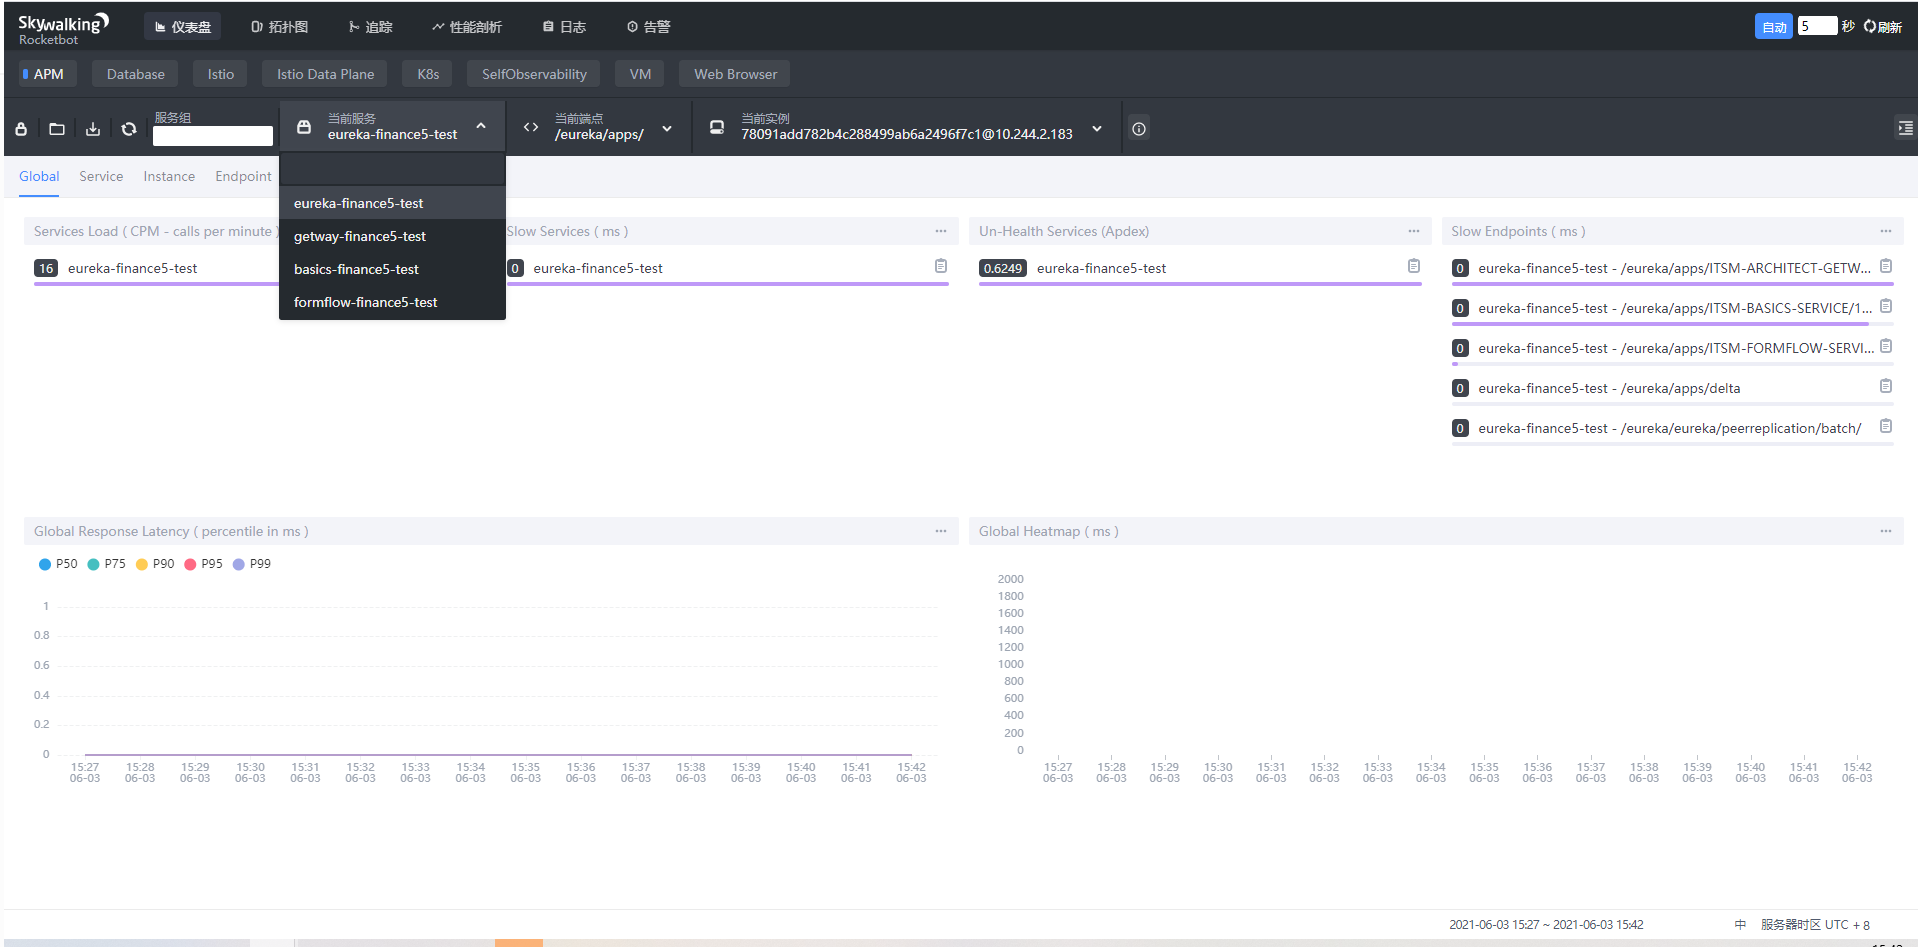Select getway-finance5-test from service list
This screenshot has width=1918, height=947.
point(360,236)
